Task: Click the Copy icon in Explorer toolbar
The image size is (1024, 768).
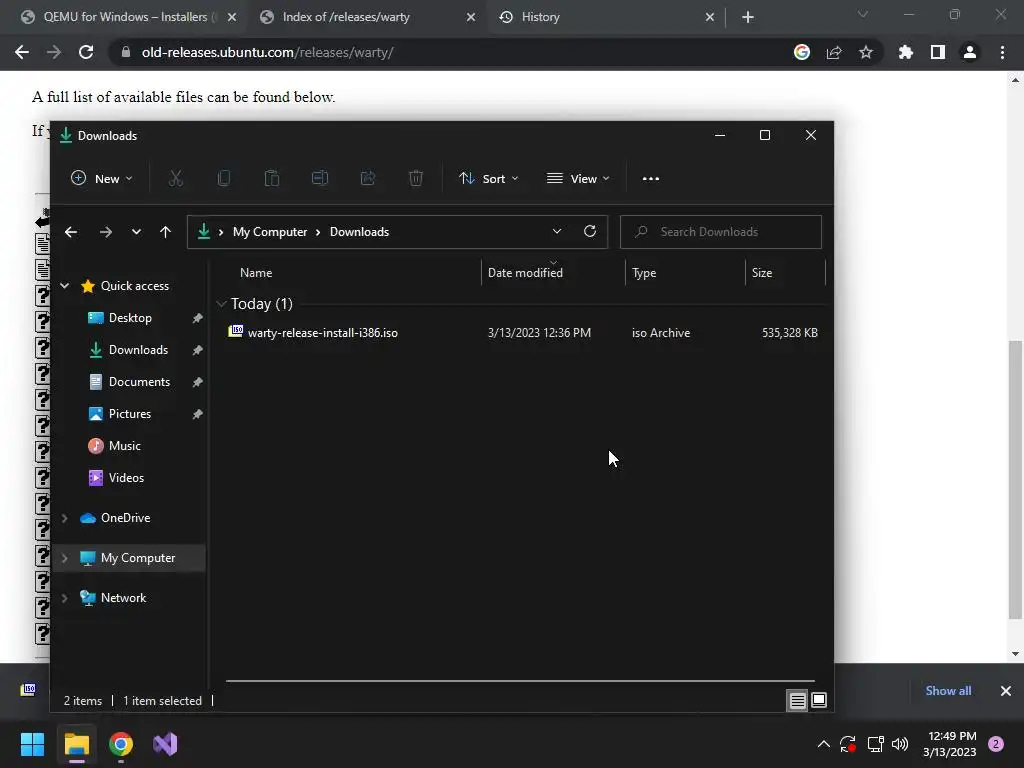Action: coord(224,178)
